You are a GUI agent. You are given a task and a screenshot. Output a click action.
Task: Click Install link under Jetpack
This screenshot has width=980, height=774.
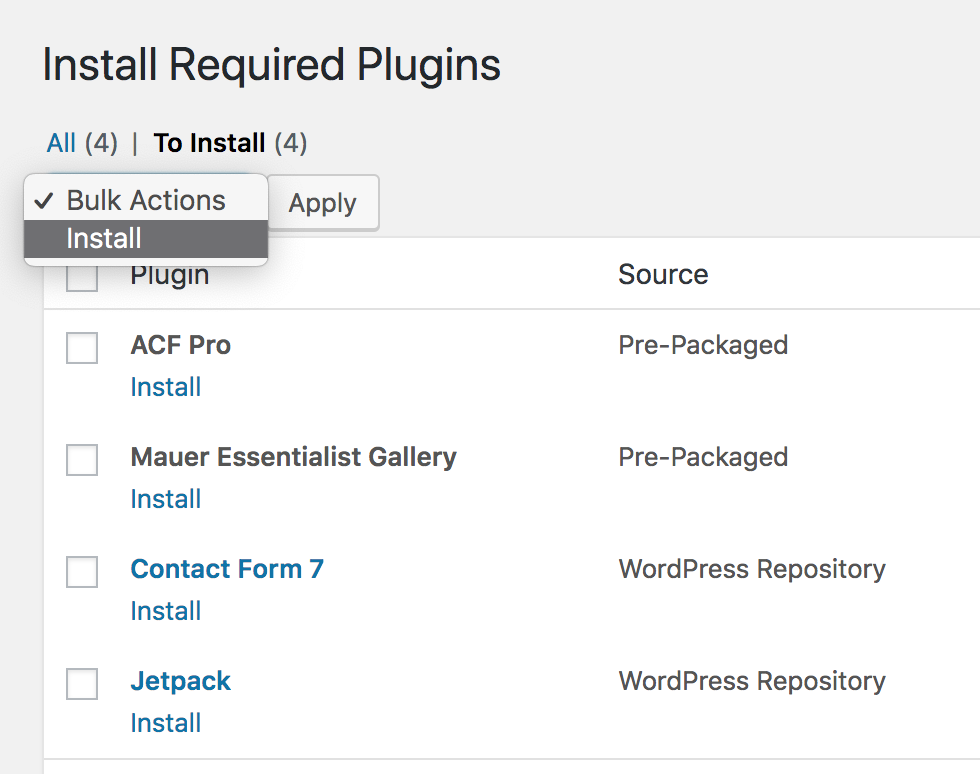click(166, 723)
